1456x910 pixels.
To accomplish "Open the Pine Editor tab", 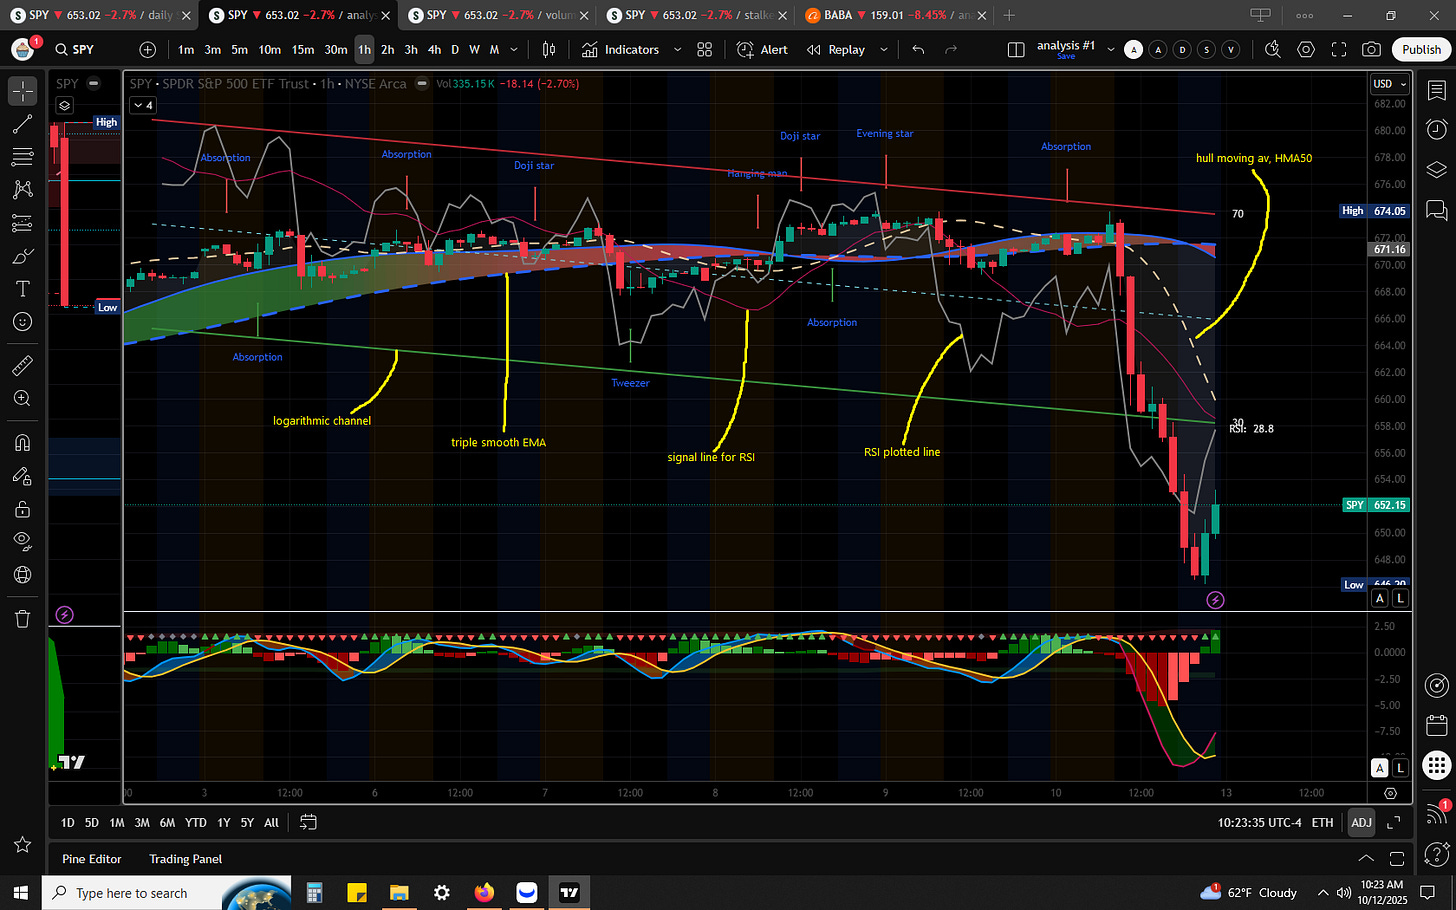I will [92, 859].
